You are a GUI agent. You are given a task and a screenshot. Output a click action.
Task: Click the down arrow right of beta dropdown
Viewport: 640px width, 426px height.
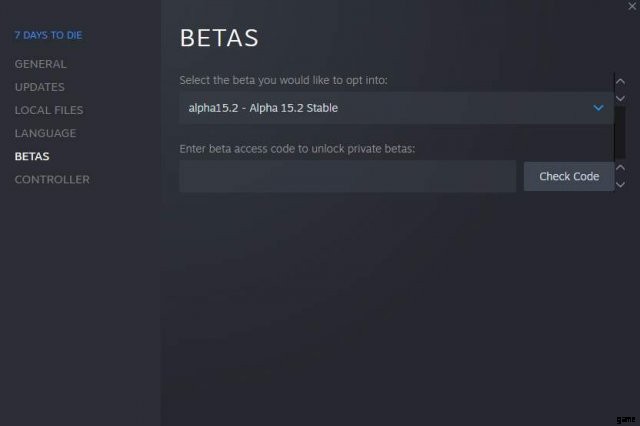[x=620, y=98]
